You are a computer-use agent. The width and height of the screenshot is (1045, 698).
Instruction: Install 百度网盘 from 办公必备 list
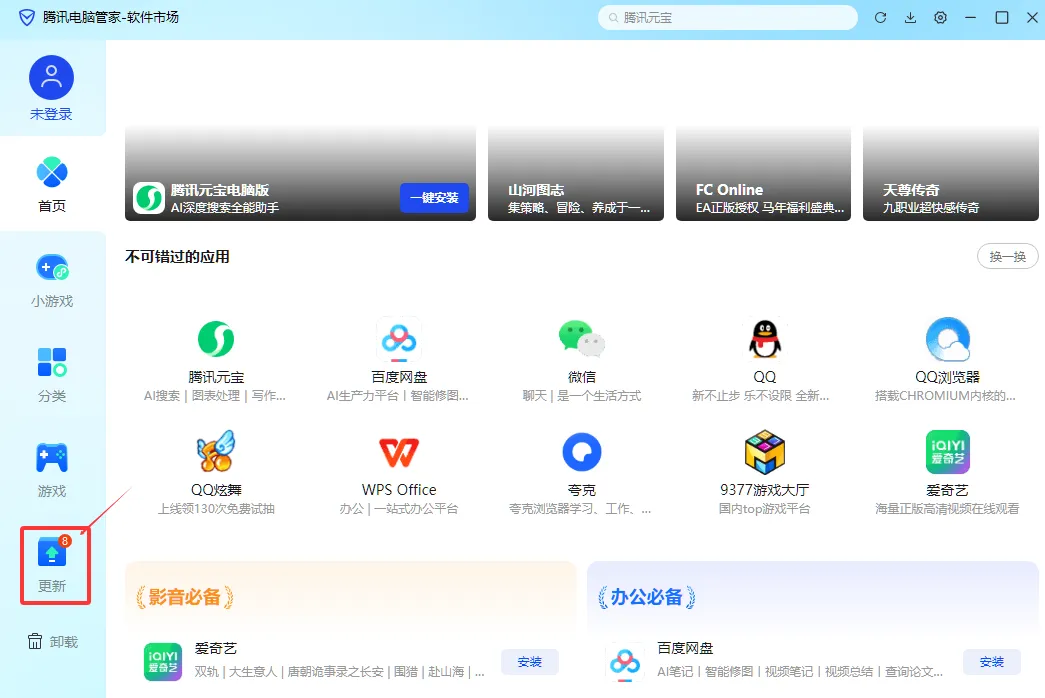(x=992, y=662)
